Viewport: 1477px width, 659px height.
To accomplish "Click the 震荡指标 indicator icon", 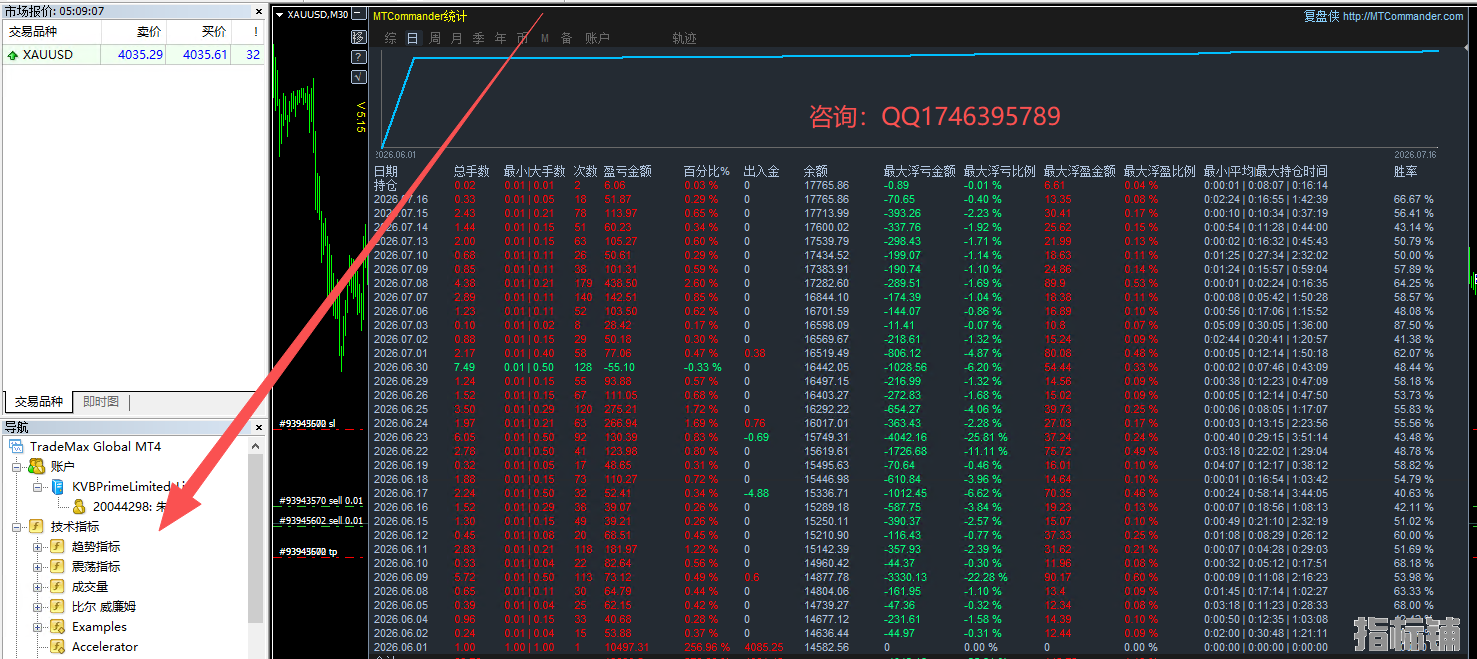I will [x=58, y=566].
